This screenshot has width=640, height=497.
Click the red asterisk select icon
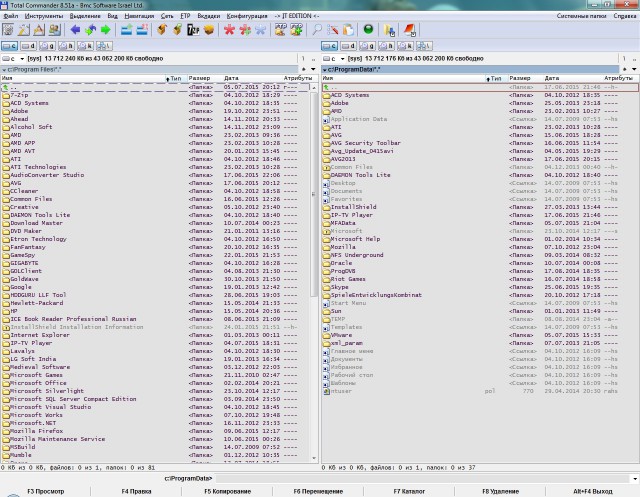pos(229,30)
